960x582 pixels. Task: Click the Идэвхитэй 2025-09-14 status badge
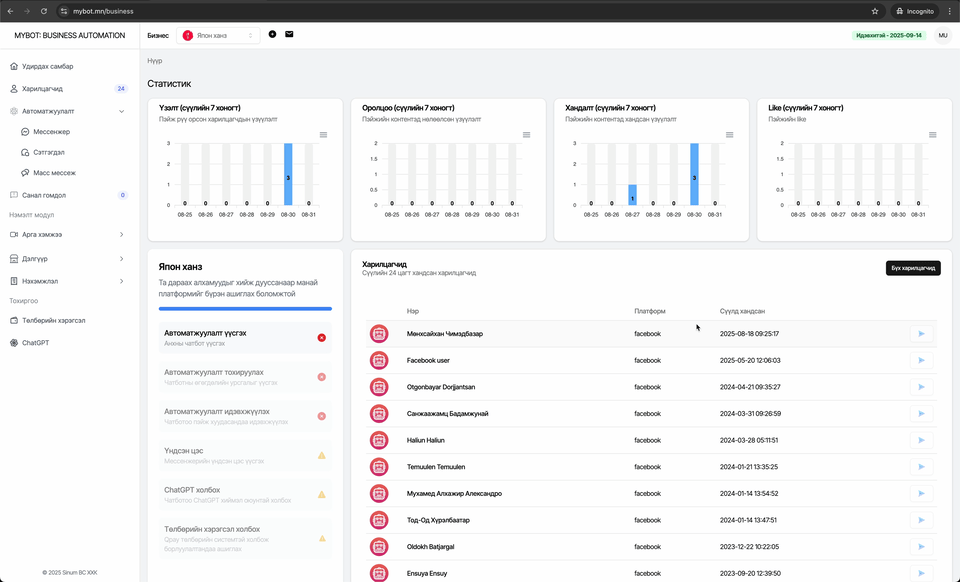coord(888,35)
